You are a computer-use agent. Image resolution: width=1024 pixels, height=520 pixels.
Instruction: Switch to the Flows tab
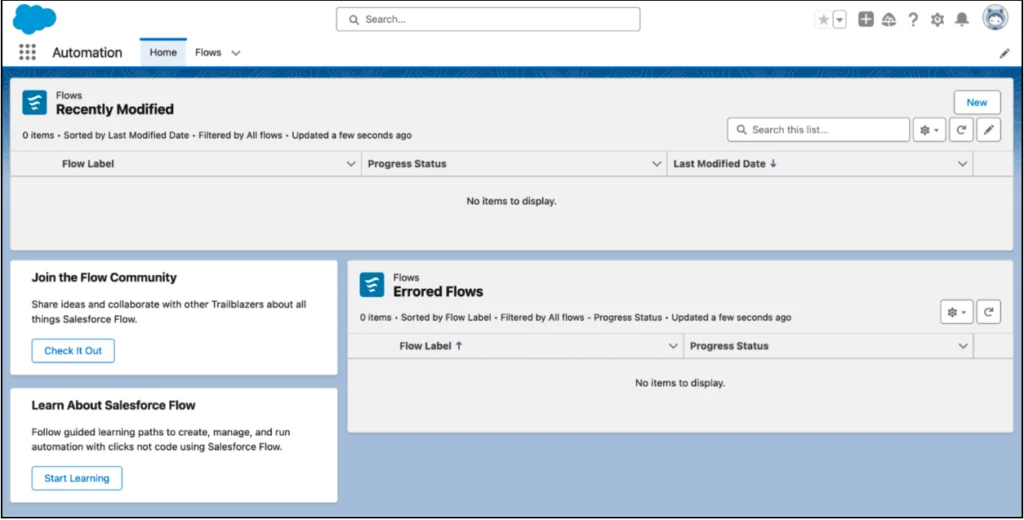208,53
